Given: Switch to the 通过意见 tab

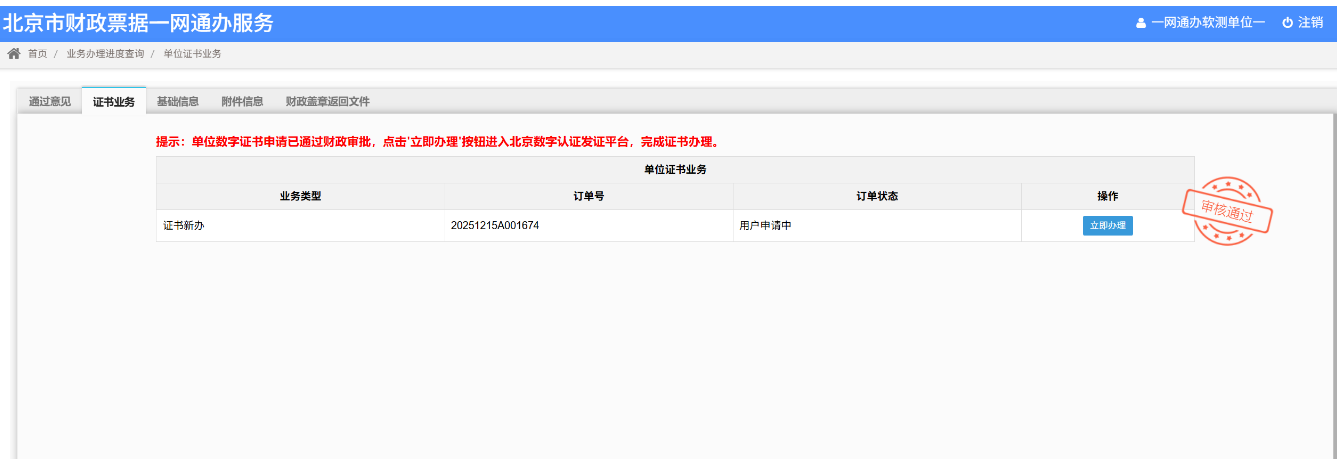Looking at the screenshot, I should (x=50, y=101).
